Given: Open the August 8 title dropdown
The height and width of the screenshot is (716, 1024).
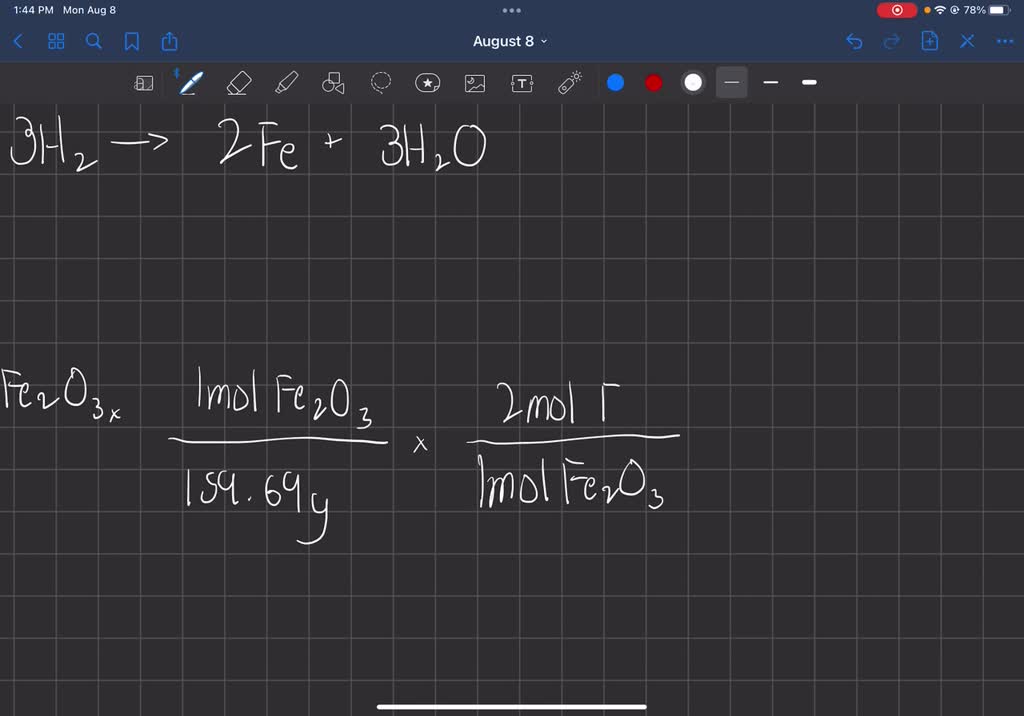Looking at the screenshot, I should click(512, 41).
